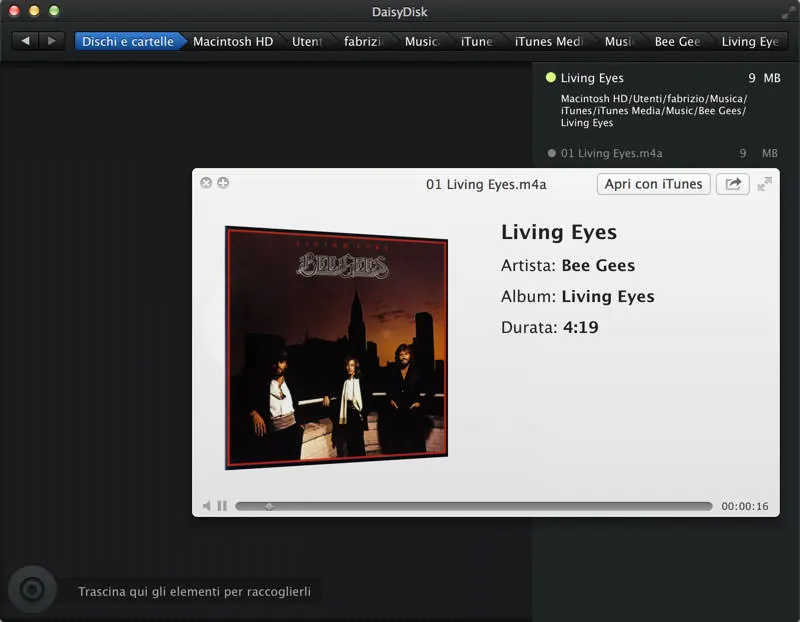Click the gray dot beside 01 Living Eyes.m4a
Viewport: 800px width, 622px height.
coord(551,153)
